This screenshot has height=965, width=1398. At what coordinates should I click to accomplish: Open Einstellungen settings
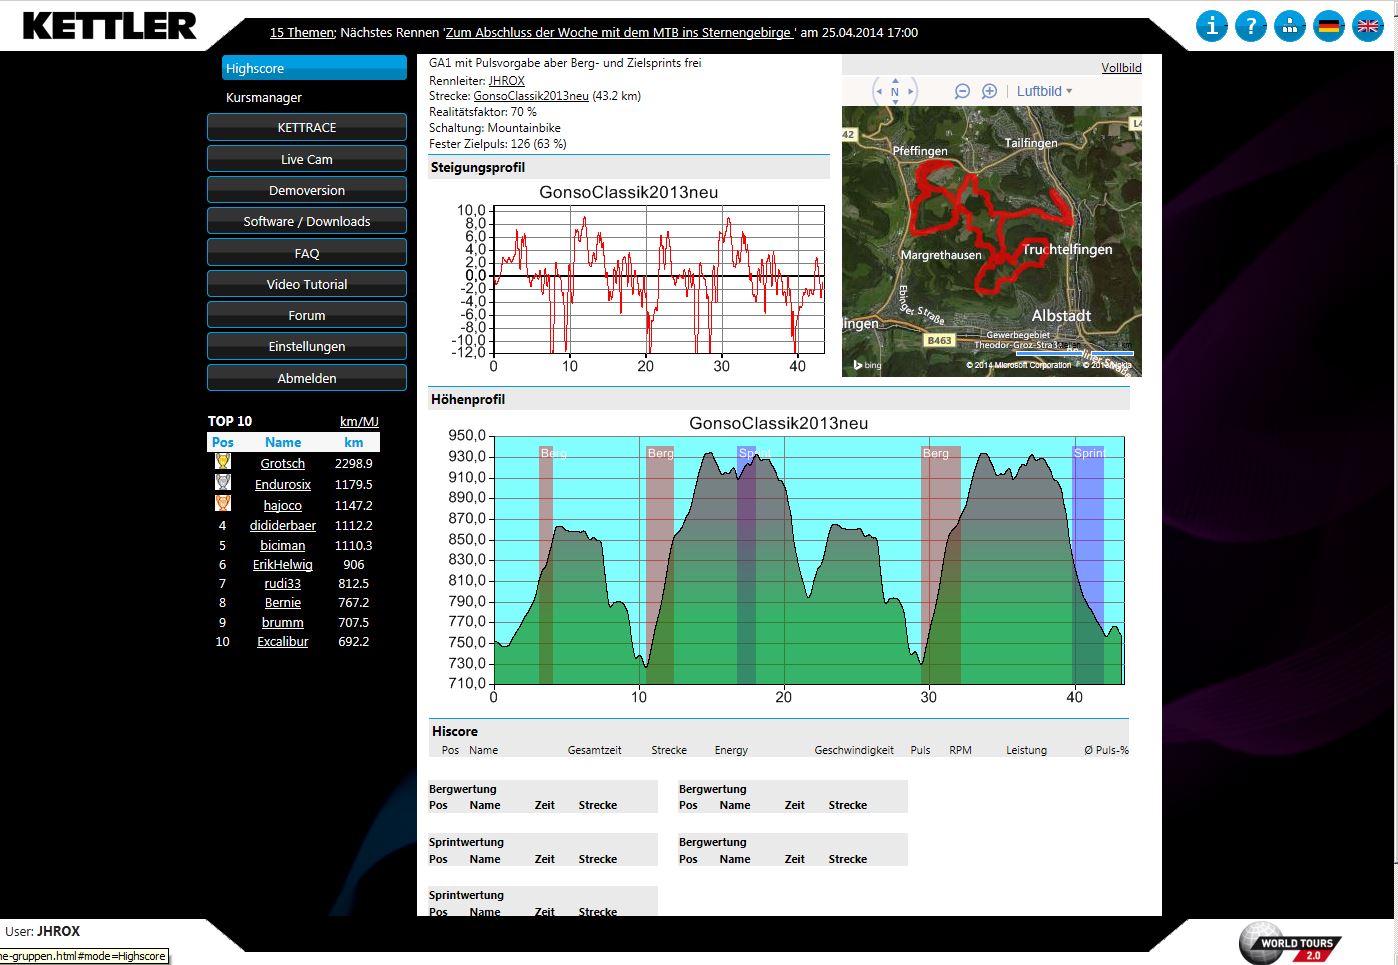(x=307, y=346)
